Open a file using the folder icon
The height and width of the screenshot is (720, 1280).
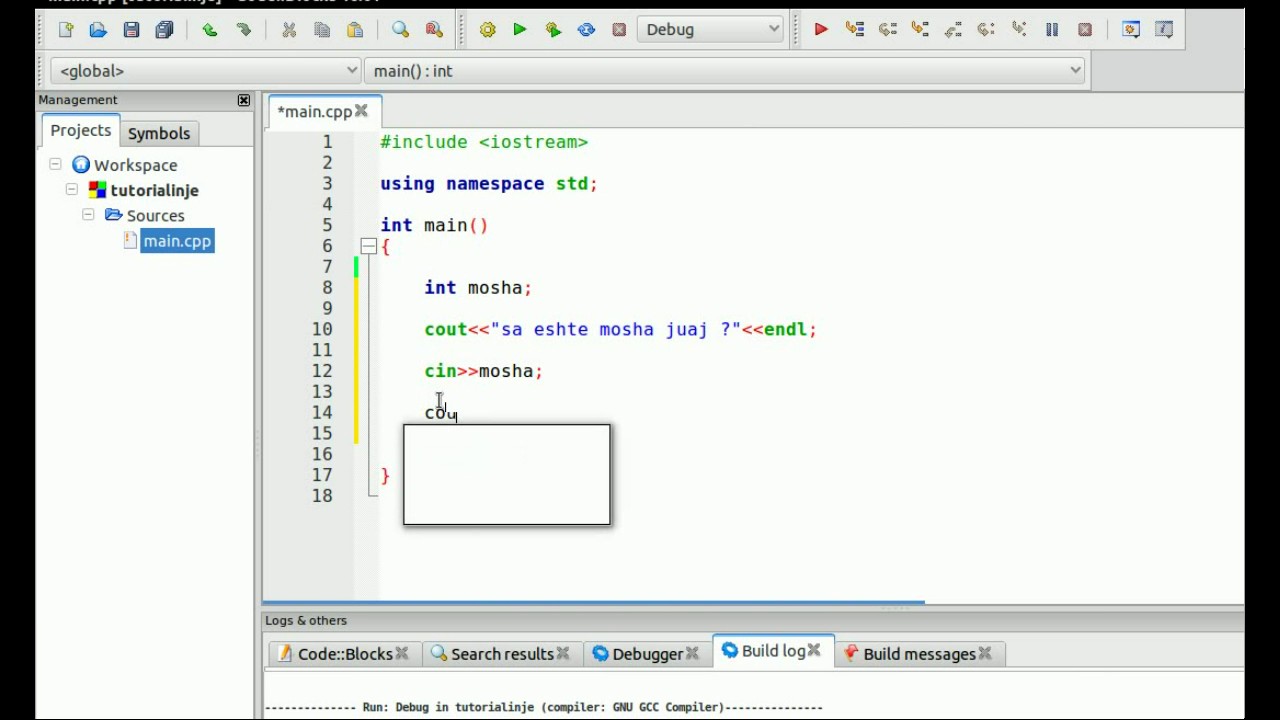98,30
